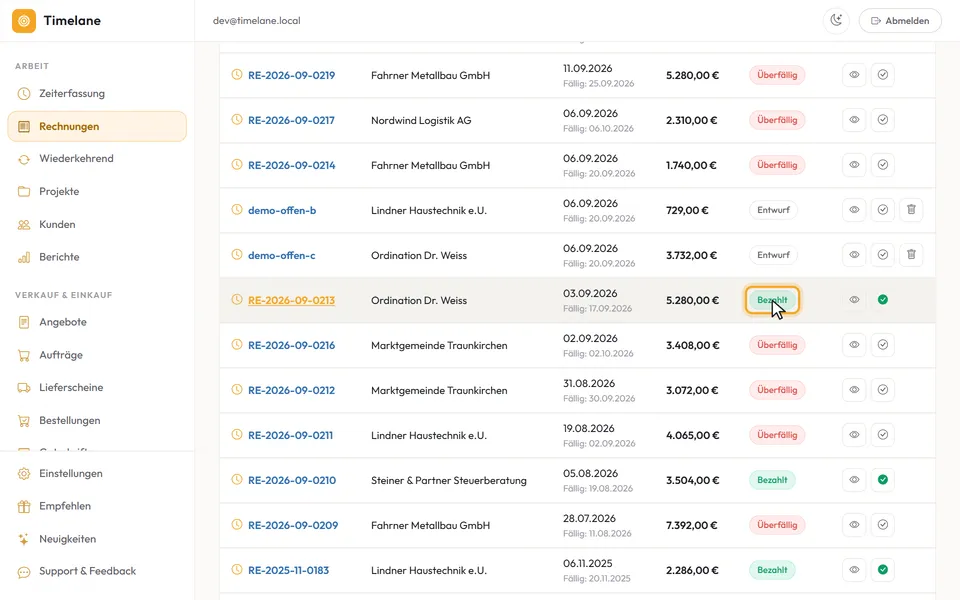Open Projekte from the sidebar
The image size is (960, 600).
click(x=97, y=192)
